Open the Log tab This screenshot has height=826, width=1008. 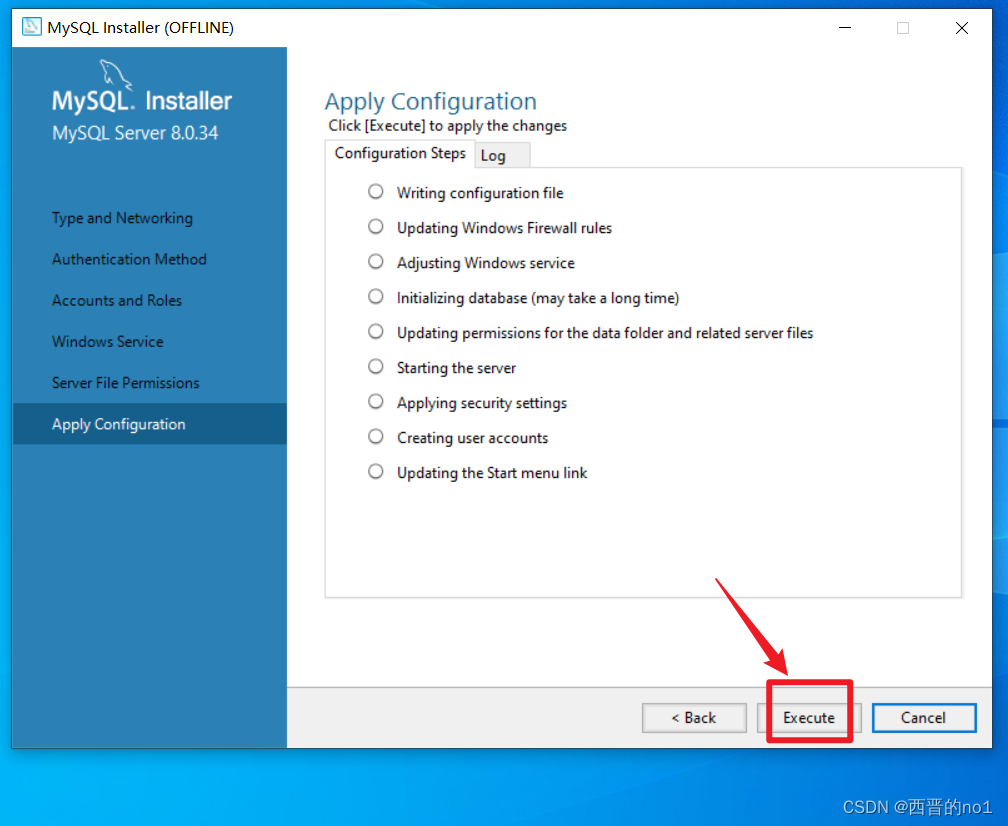[x=502, y=156]
